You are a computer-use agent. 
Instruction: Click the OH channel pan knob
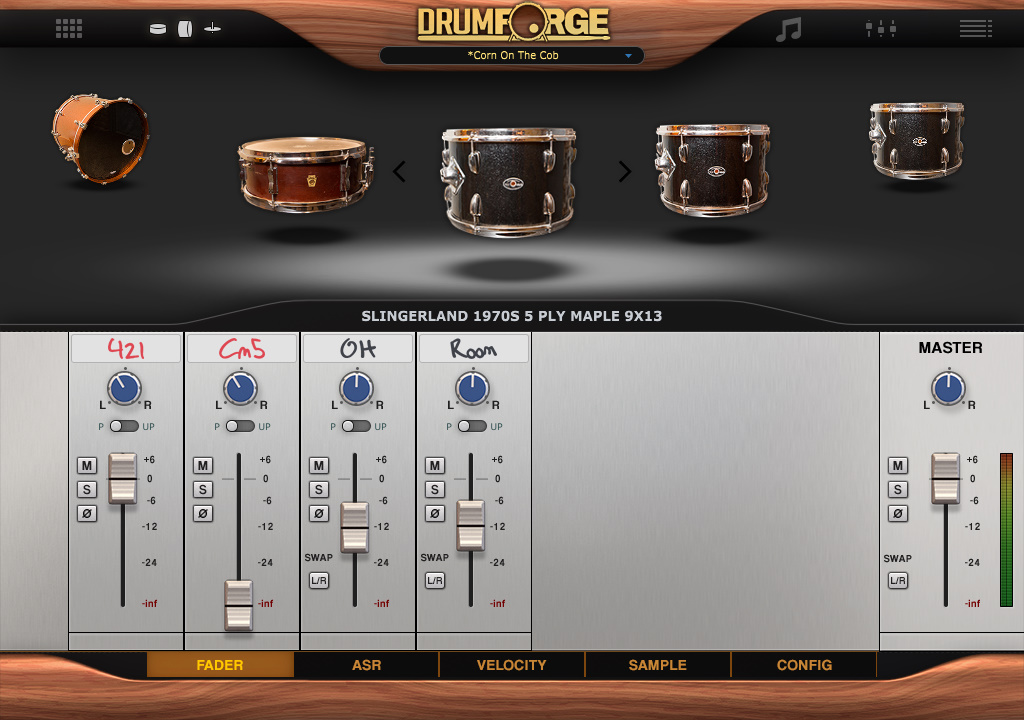click(356, 388)
